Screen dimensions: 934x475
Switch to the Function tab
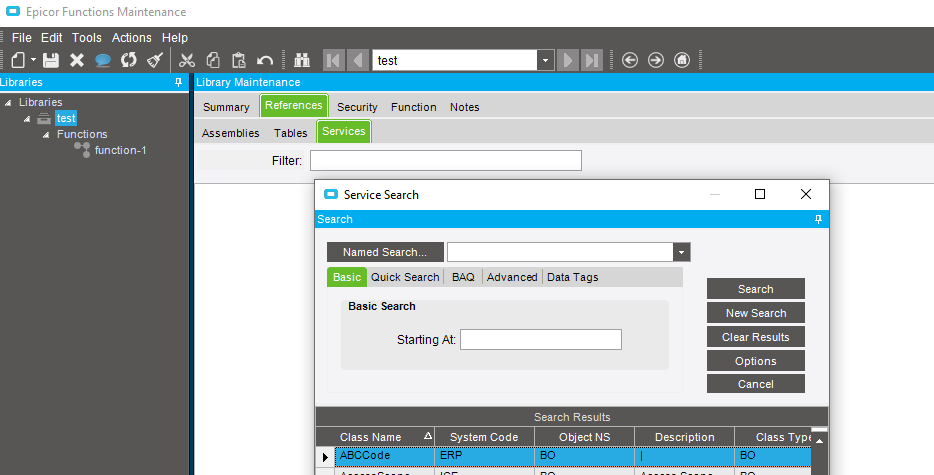[x=413, y=107]
